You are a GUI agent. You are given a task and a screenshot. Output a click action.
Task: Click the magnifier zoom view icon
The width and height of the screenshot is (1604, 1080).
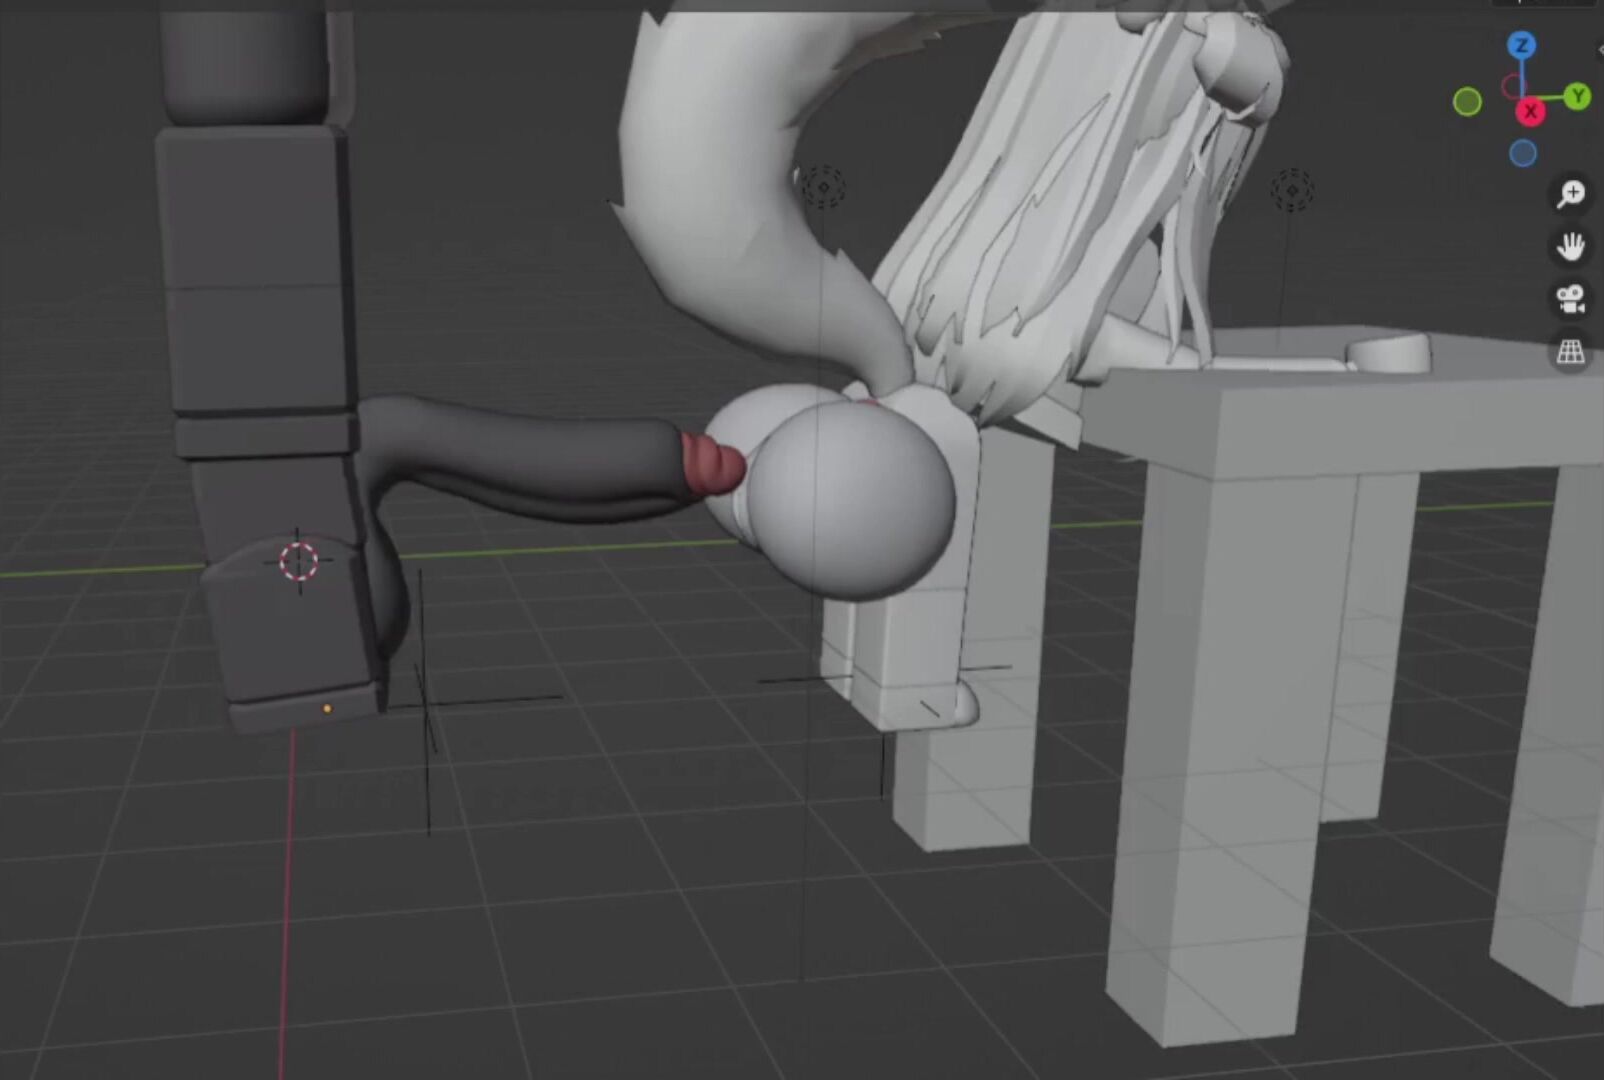[1570, 194]
